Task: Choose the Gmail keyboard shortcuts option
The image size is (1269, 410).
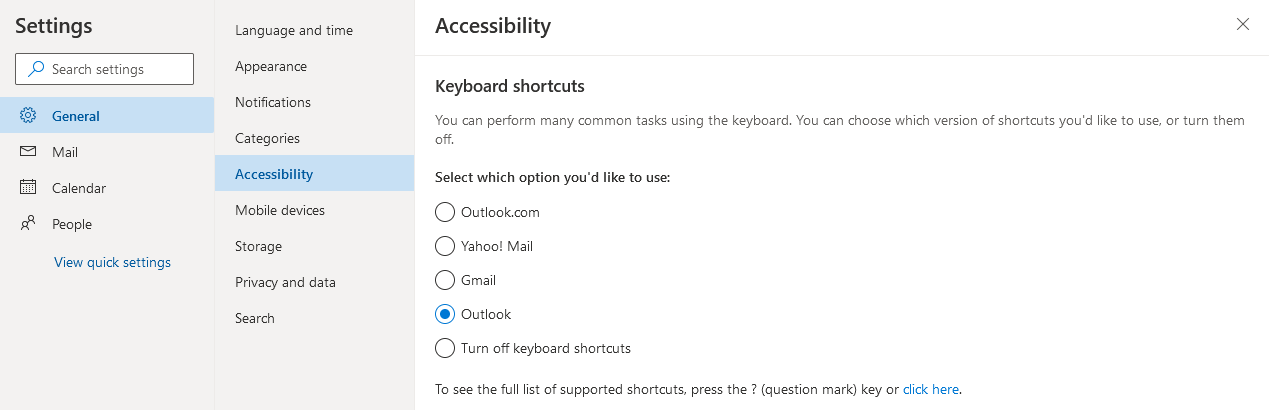Action: pos(445,280)
